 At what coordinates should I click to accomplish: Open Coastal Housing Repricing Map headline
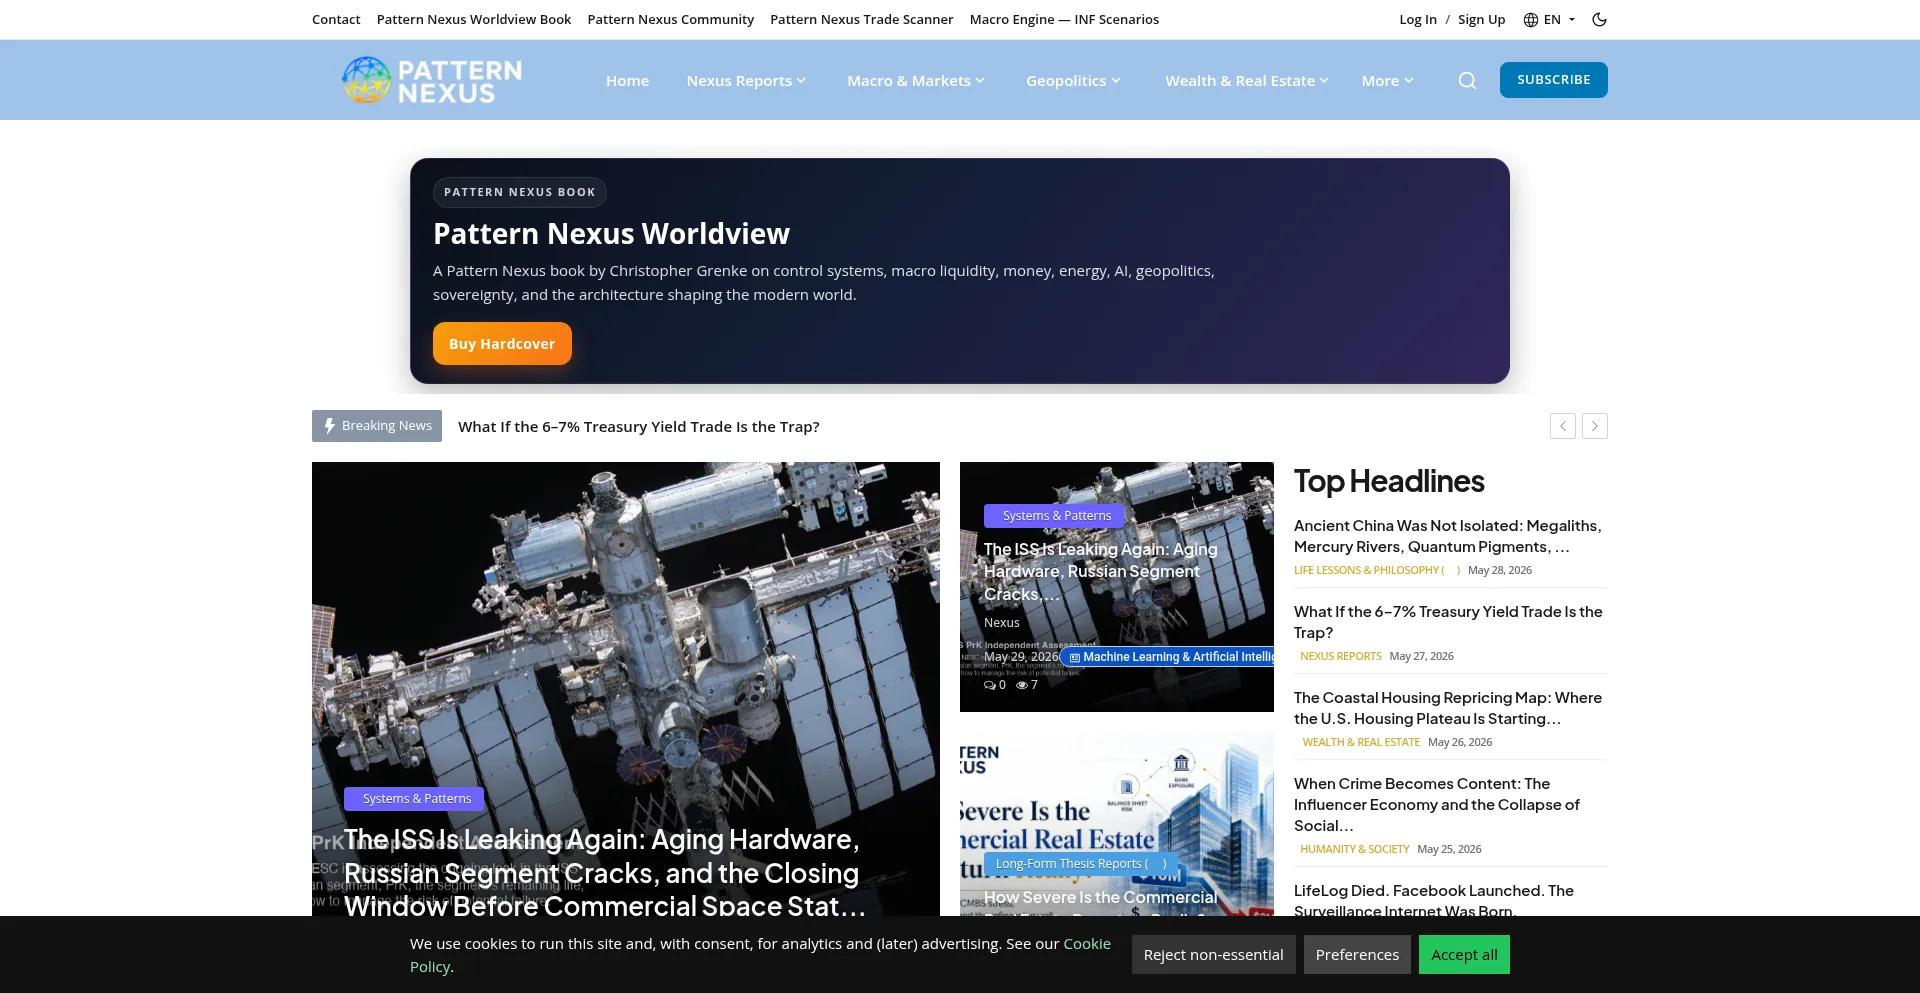[x=1448, y=708]
